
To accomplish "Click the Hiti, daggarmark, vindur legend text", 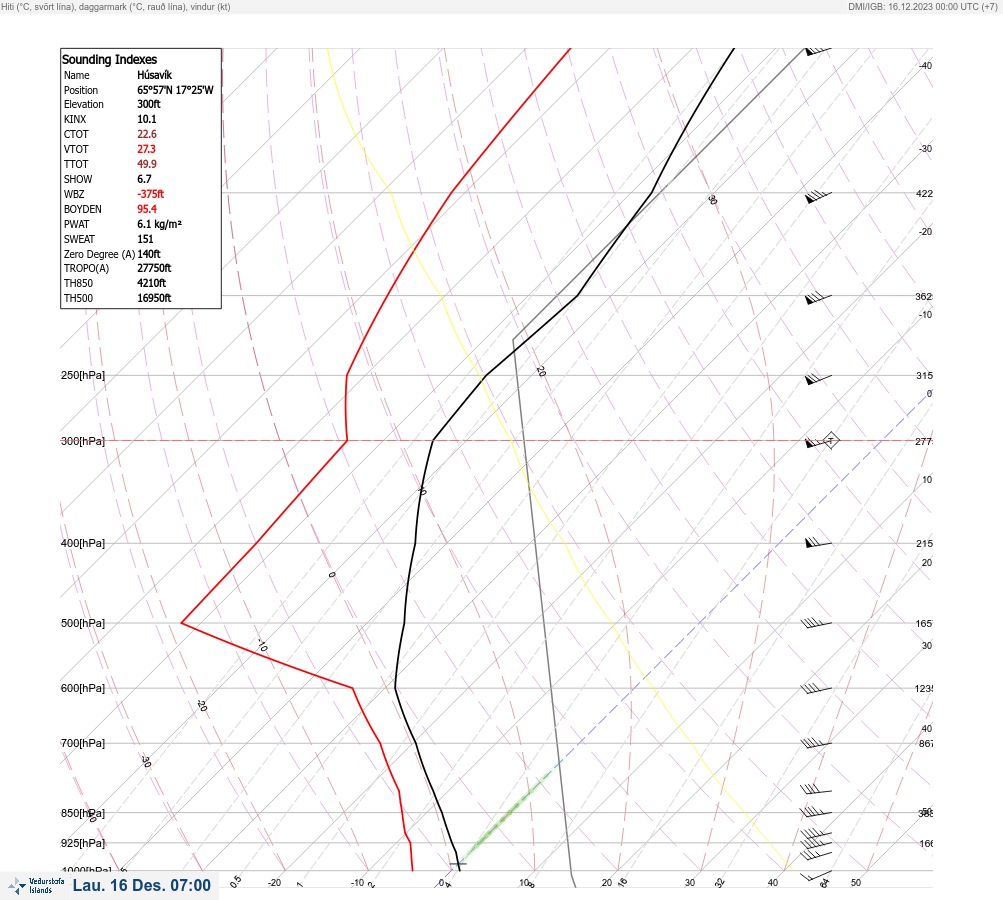I will point(116,6).
